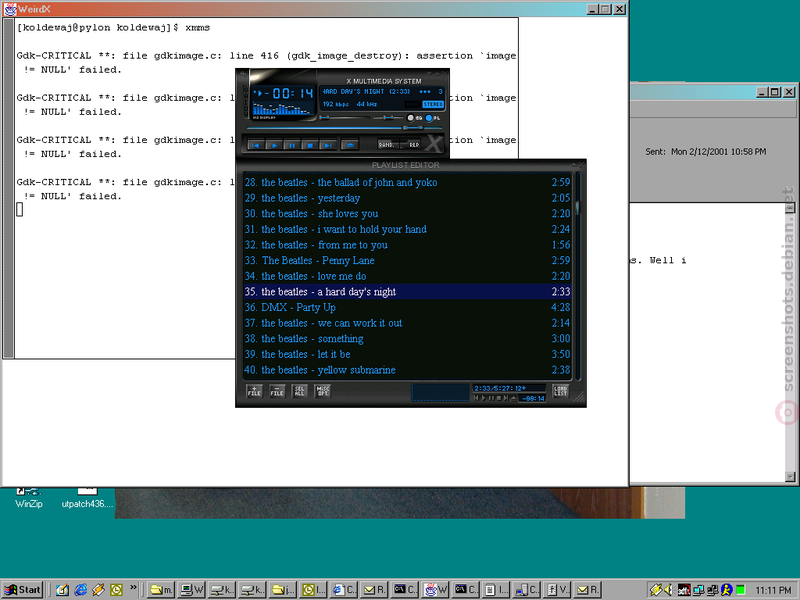Click the Playlist Editor title bar
This screenshot has height=600, width=800.
tap(406, 165)
